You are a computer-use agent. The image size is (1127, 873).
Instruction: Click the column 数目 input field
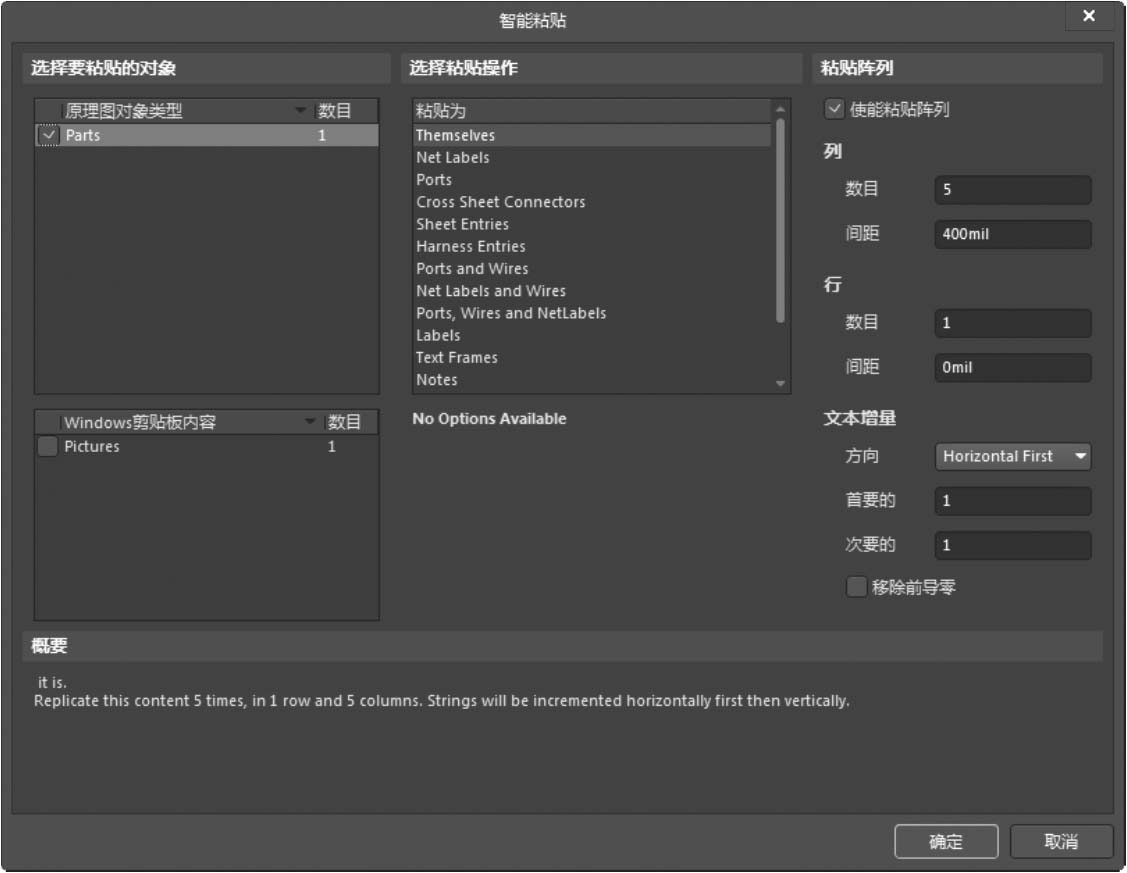coord(1012,190)
